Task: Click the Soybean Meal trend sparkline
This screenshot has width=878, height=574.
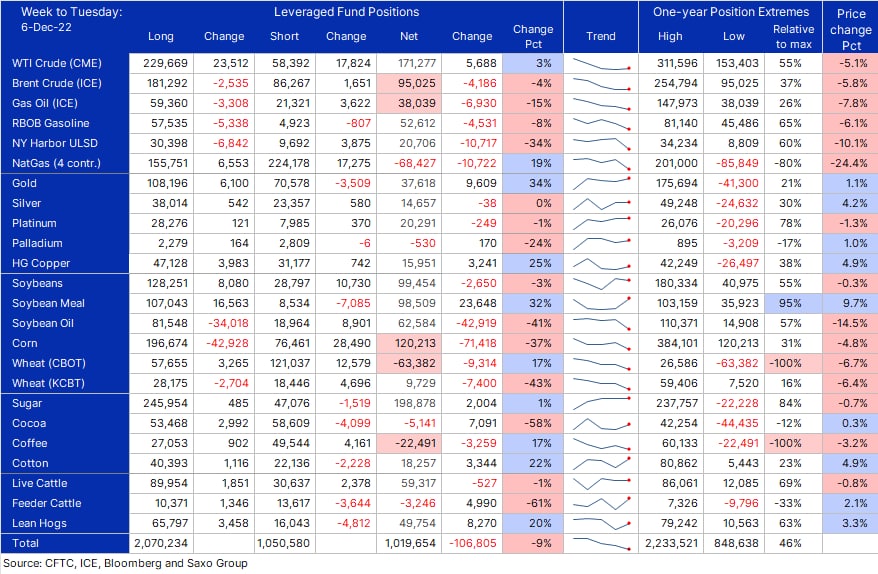Action: pos(601,304)
